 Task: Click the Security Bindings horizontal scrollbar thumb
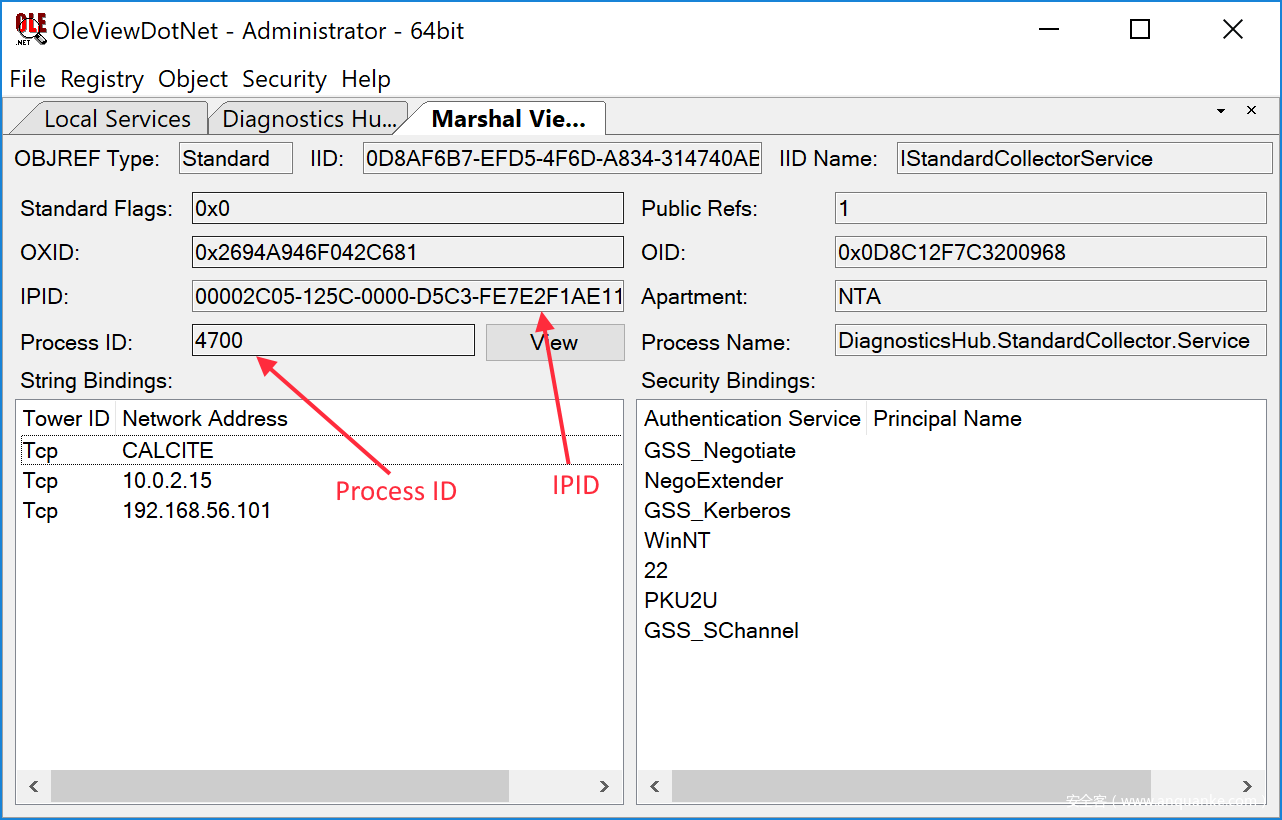click(x=910, y=786)
